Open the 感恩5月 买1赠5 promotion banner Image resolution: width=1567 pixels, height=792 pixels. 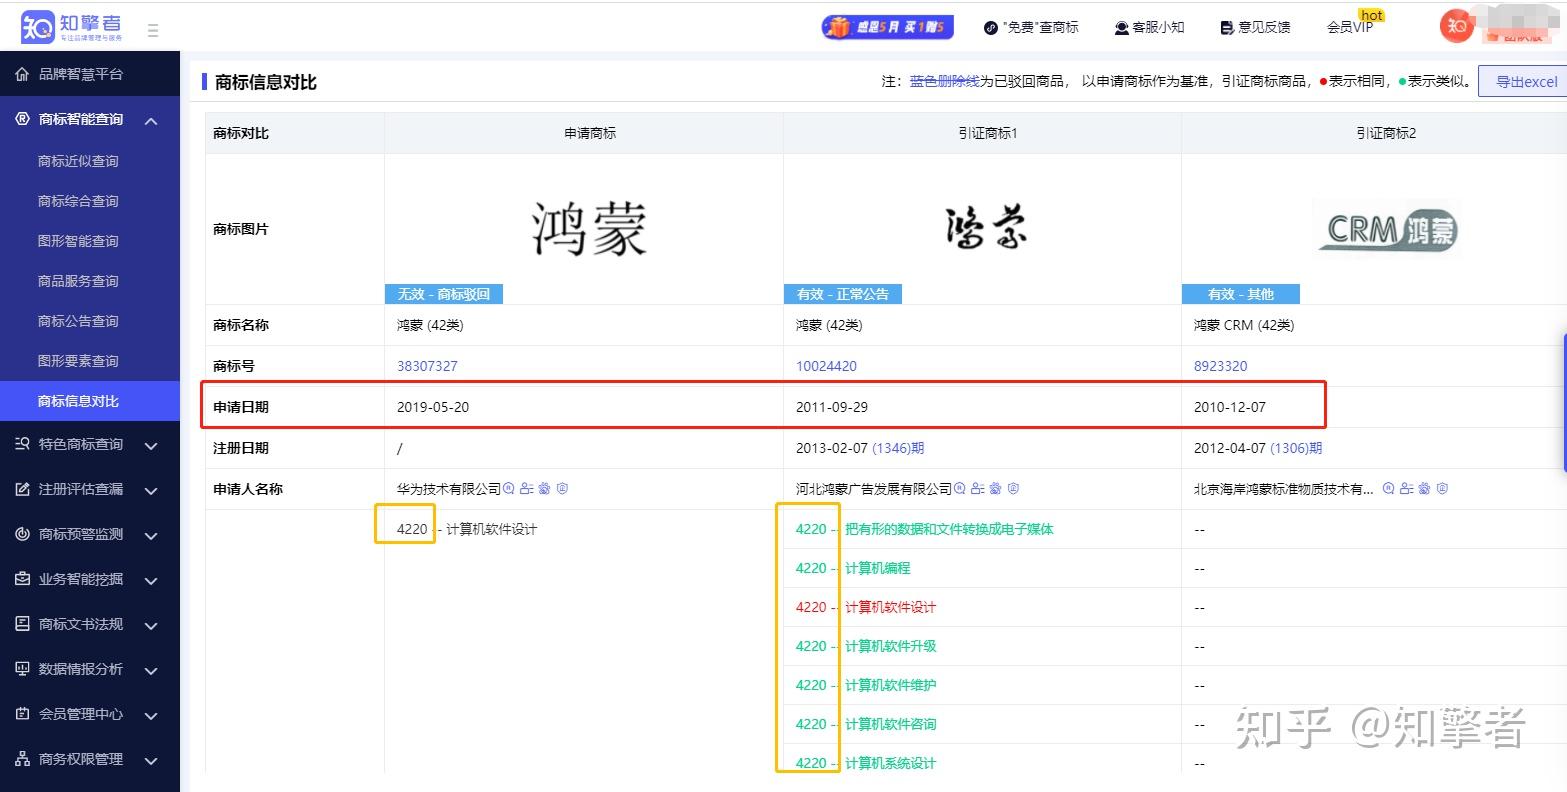point(887,27)
